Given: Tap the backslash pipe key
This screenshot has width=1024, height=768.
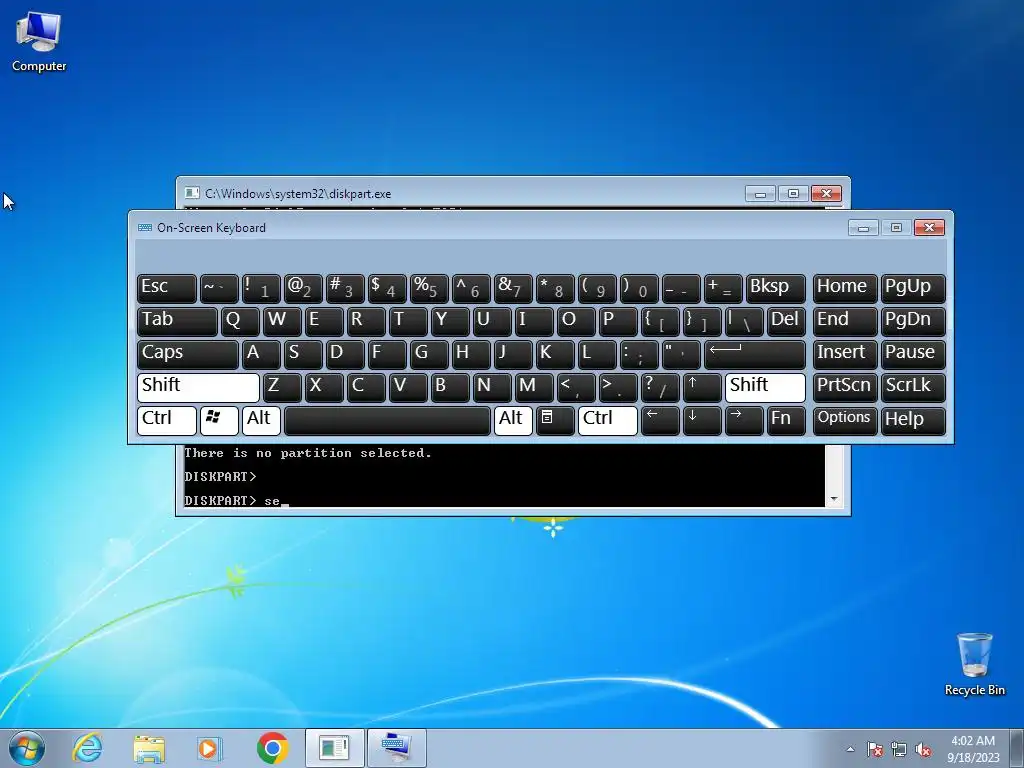Looking at the screenshot, I should (743, 321).
